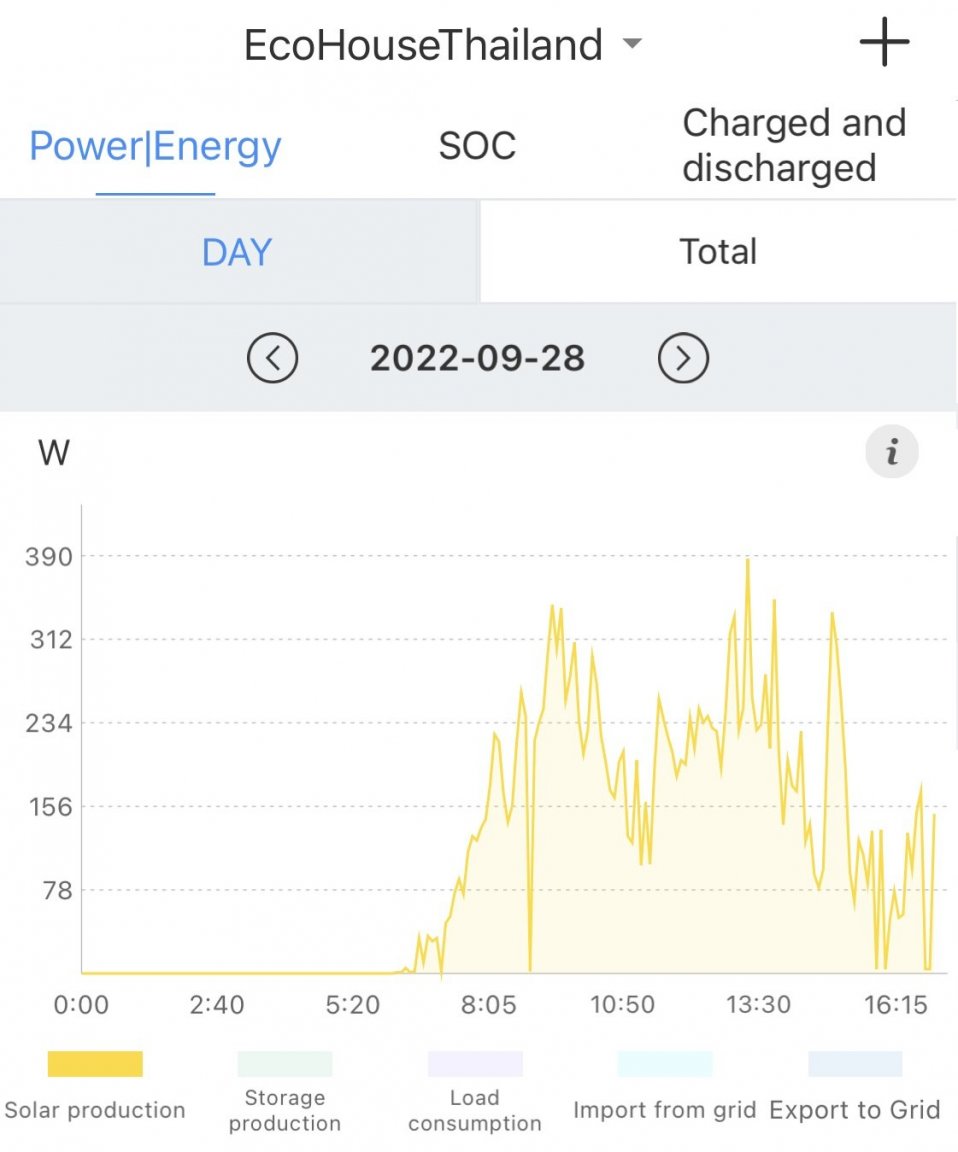
Task: Tap the plus icon to add a device
Action: point(885,42)
